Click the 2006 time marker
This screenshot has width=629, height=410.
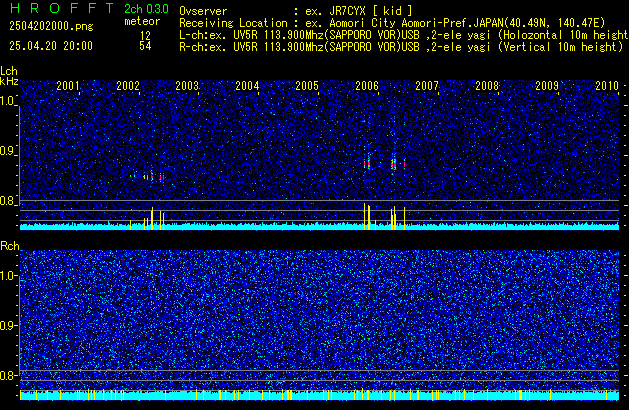click(x=367, y=86)
